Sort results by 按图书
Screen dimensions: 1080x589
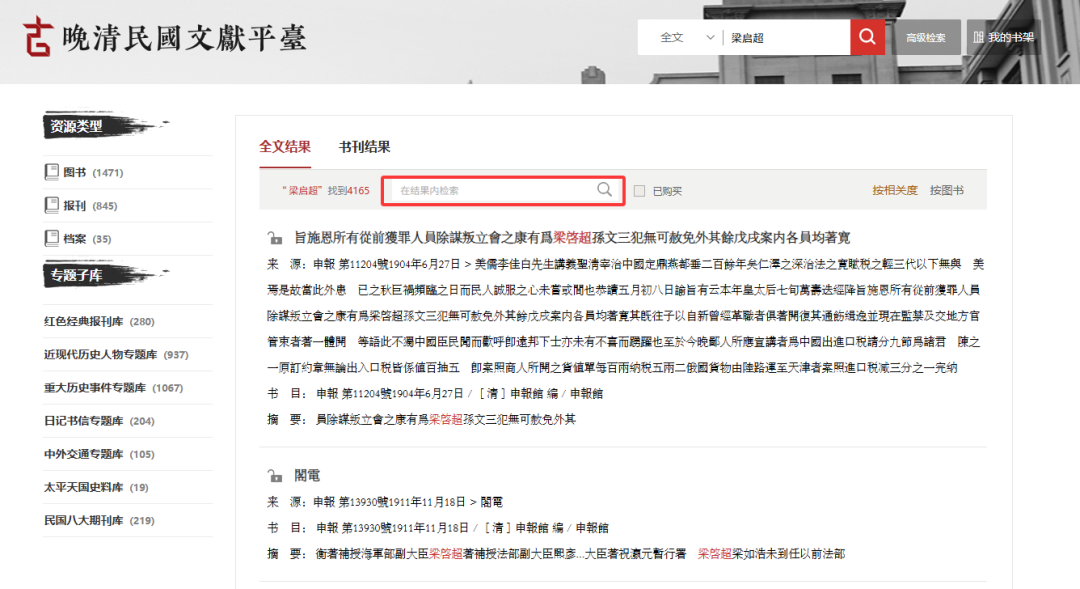[x=946, y=190]
